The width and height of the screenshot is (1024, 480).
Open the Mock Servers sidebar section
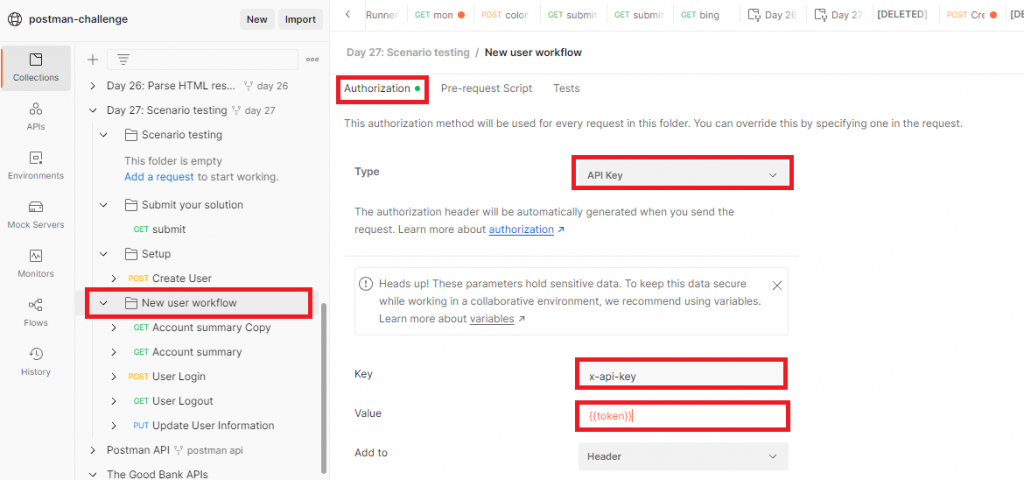pos(36,215)
